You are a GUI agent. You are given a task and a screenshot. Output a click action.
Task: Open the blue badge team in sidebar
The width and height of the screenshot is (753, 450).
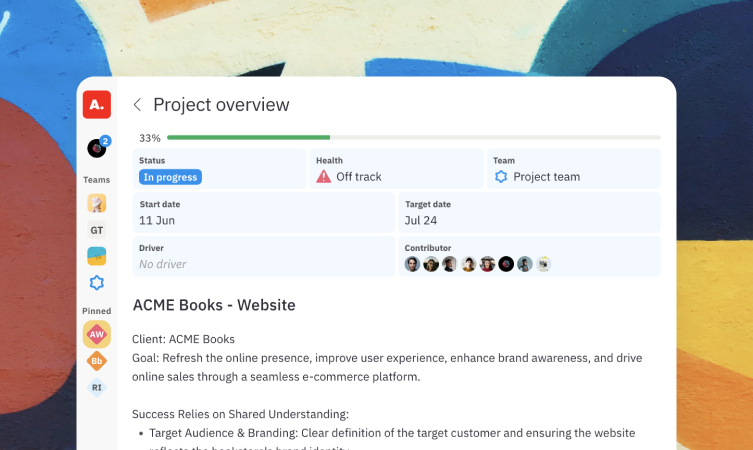click(97, 282)
